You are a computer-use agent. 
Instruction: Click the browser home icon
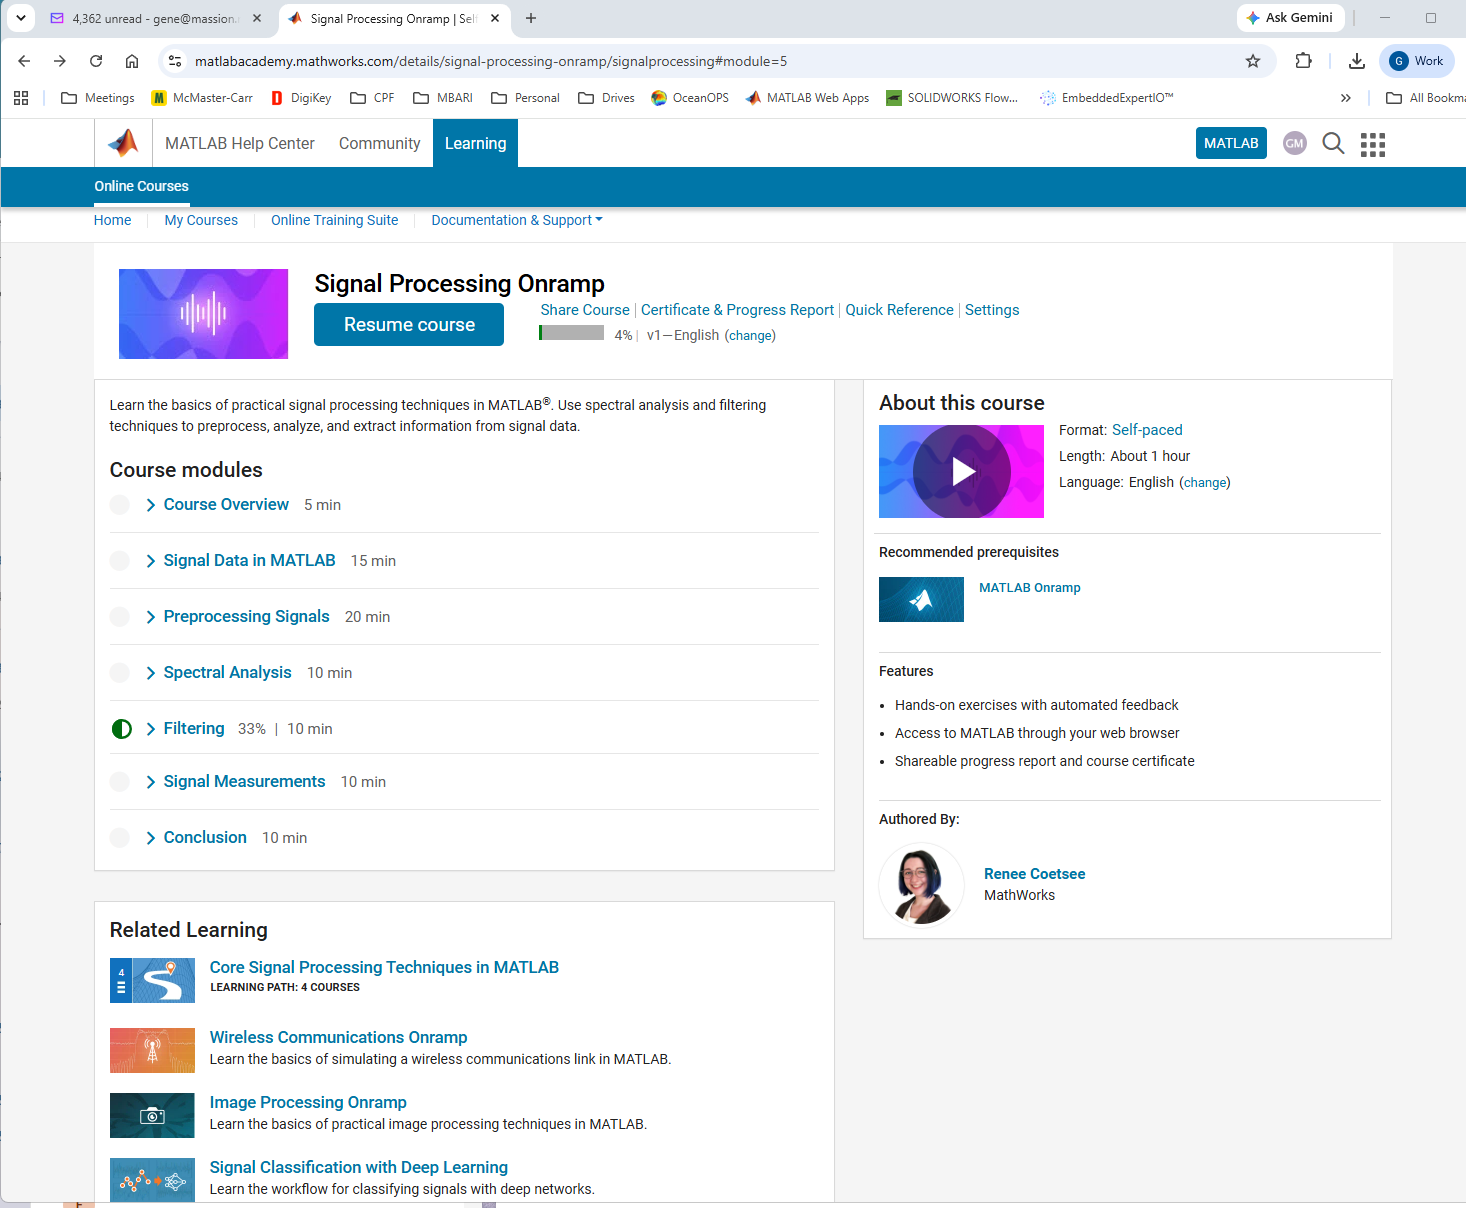click(132, 61)
